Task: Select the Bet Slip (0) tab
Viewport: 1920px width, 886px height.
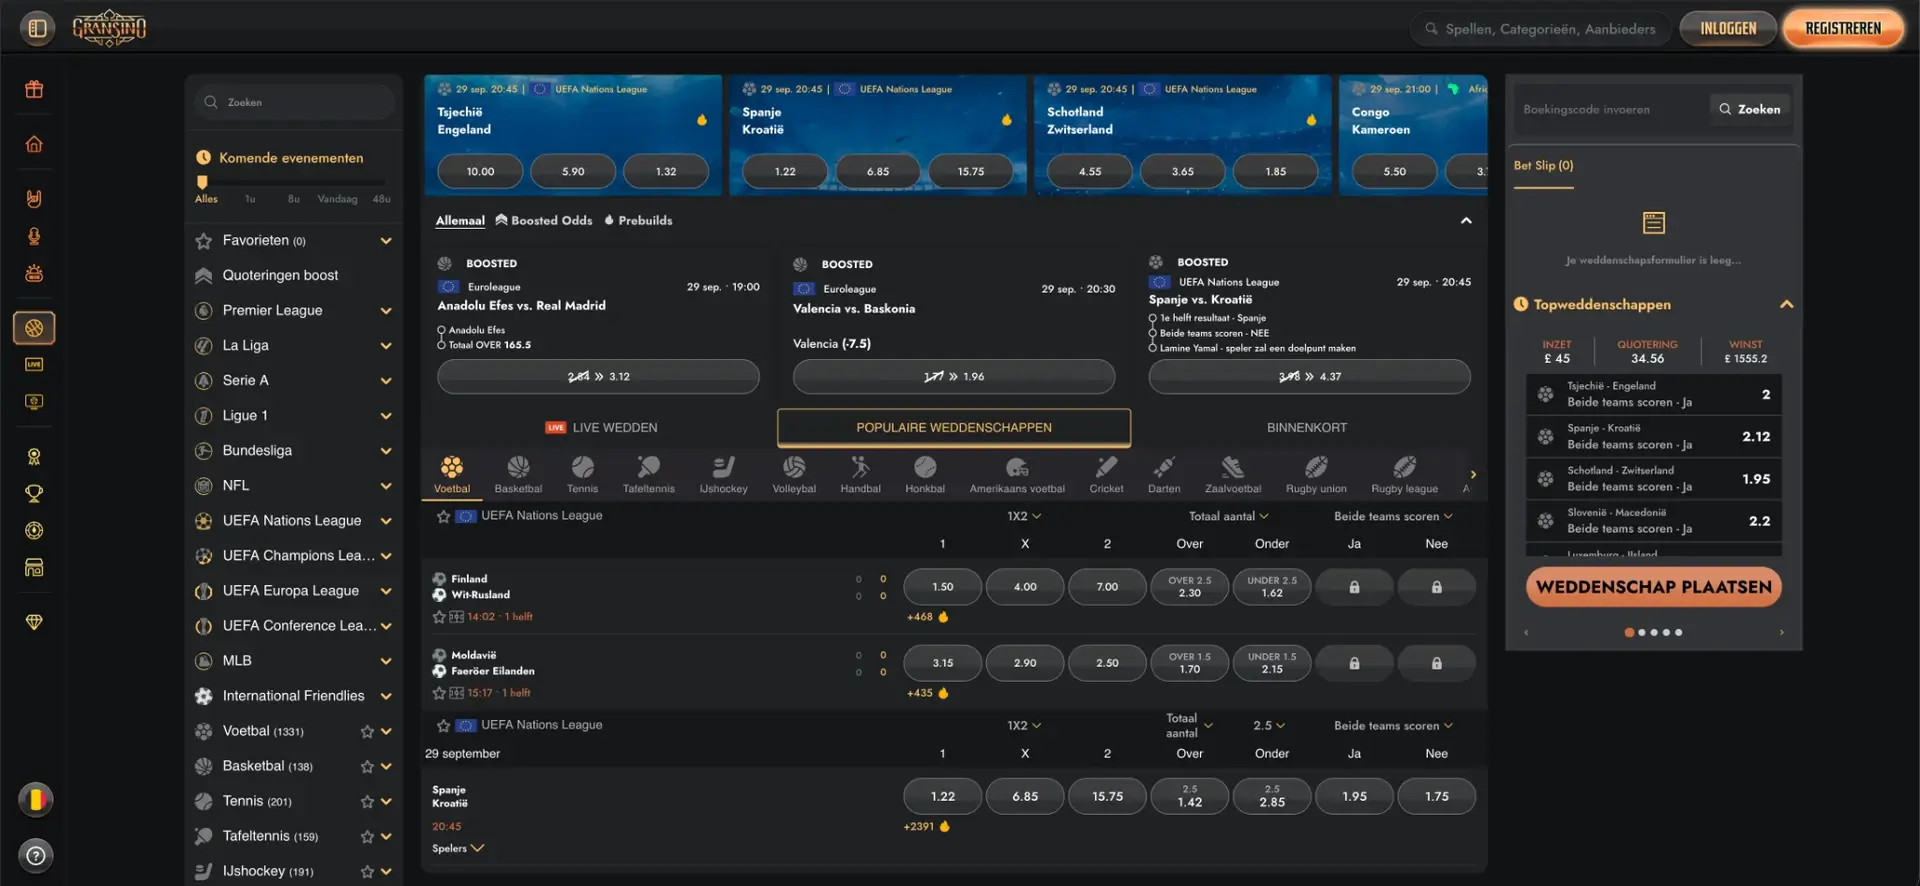Action: pyautogui.click(x=1543, y=166)
